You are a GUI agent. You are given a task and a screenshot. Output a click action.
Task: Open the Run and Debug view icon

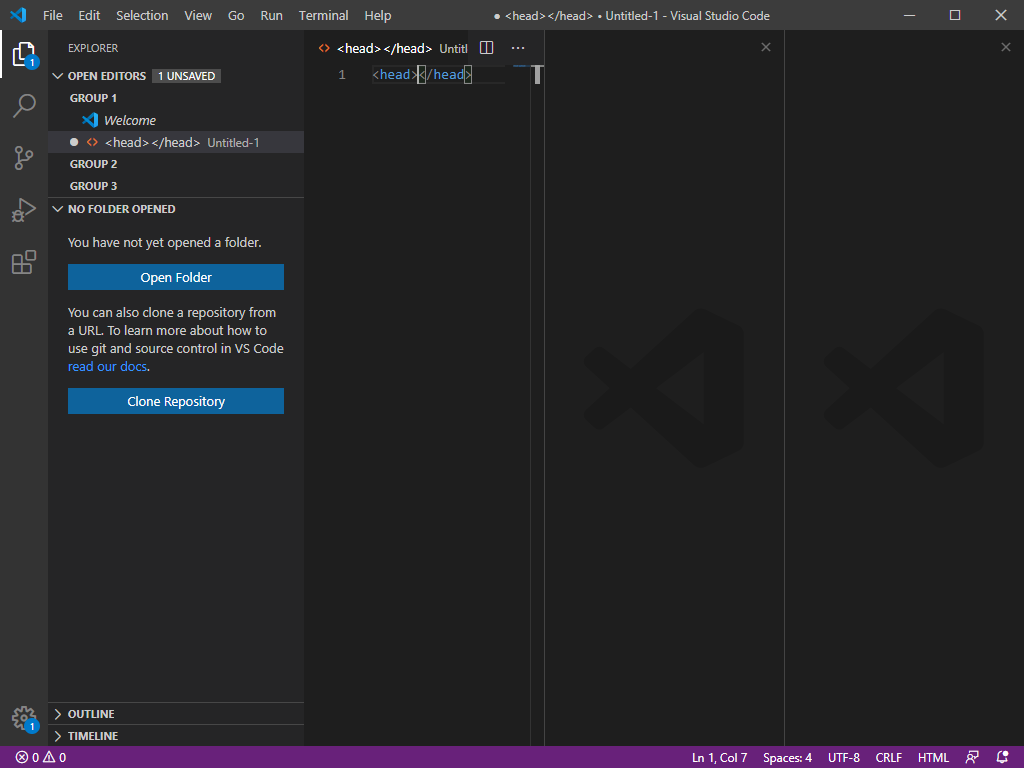pos(24,210)
